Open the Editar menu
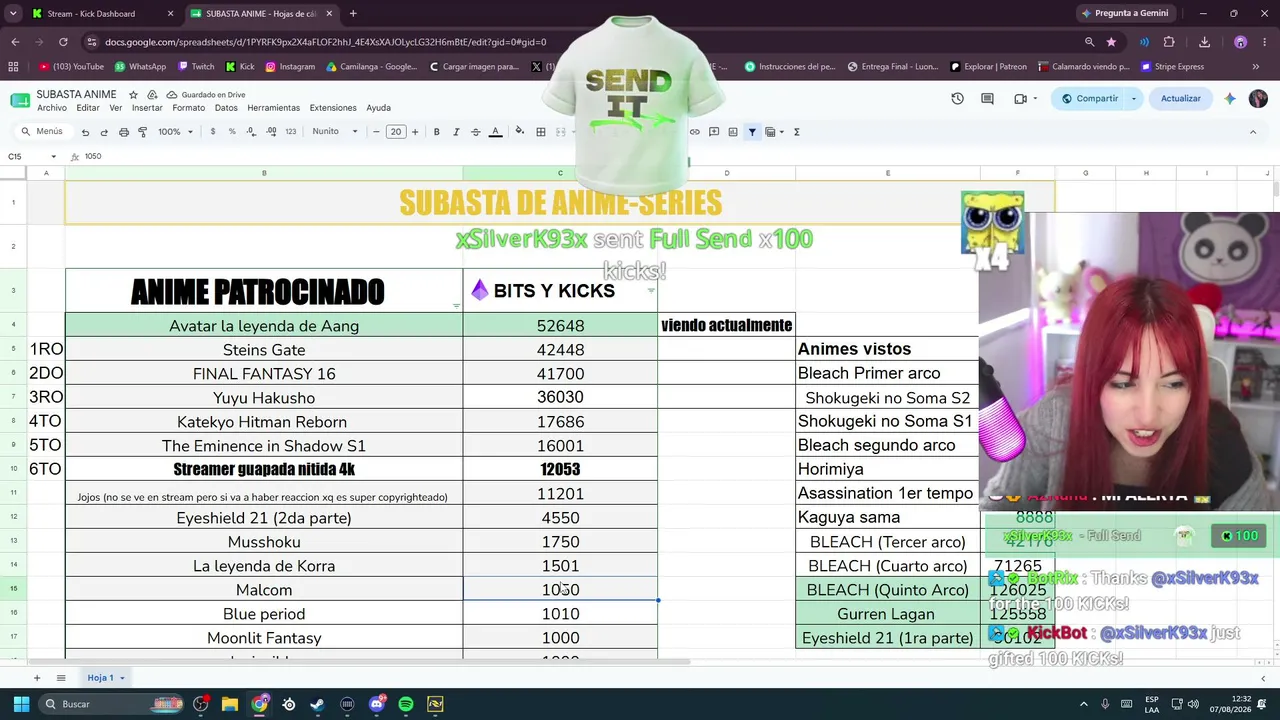Image resolution: width=1280 pixels, height=720 pixels. click(x=88, y=108)
